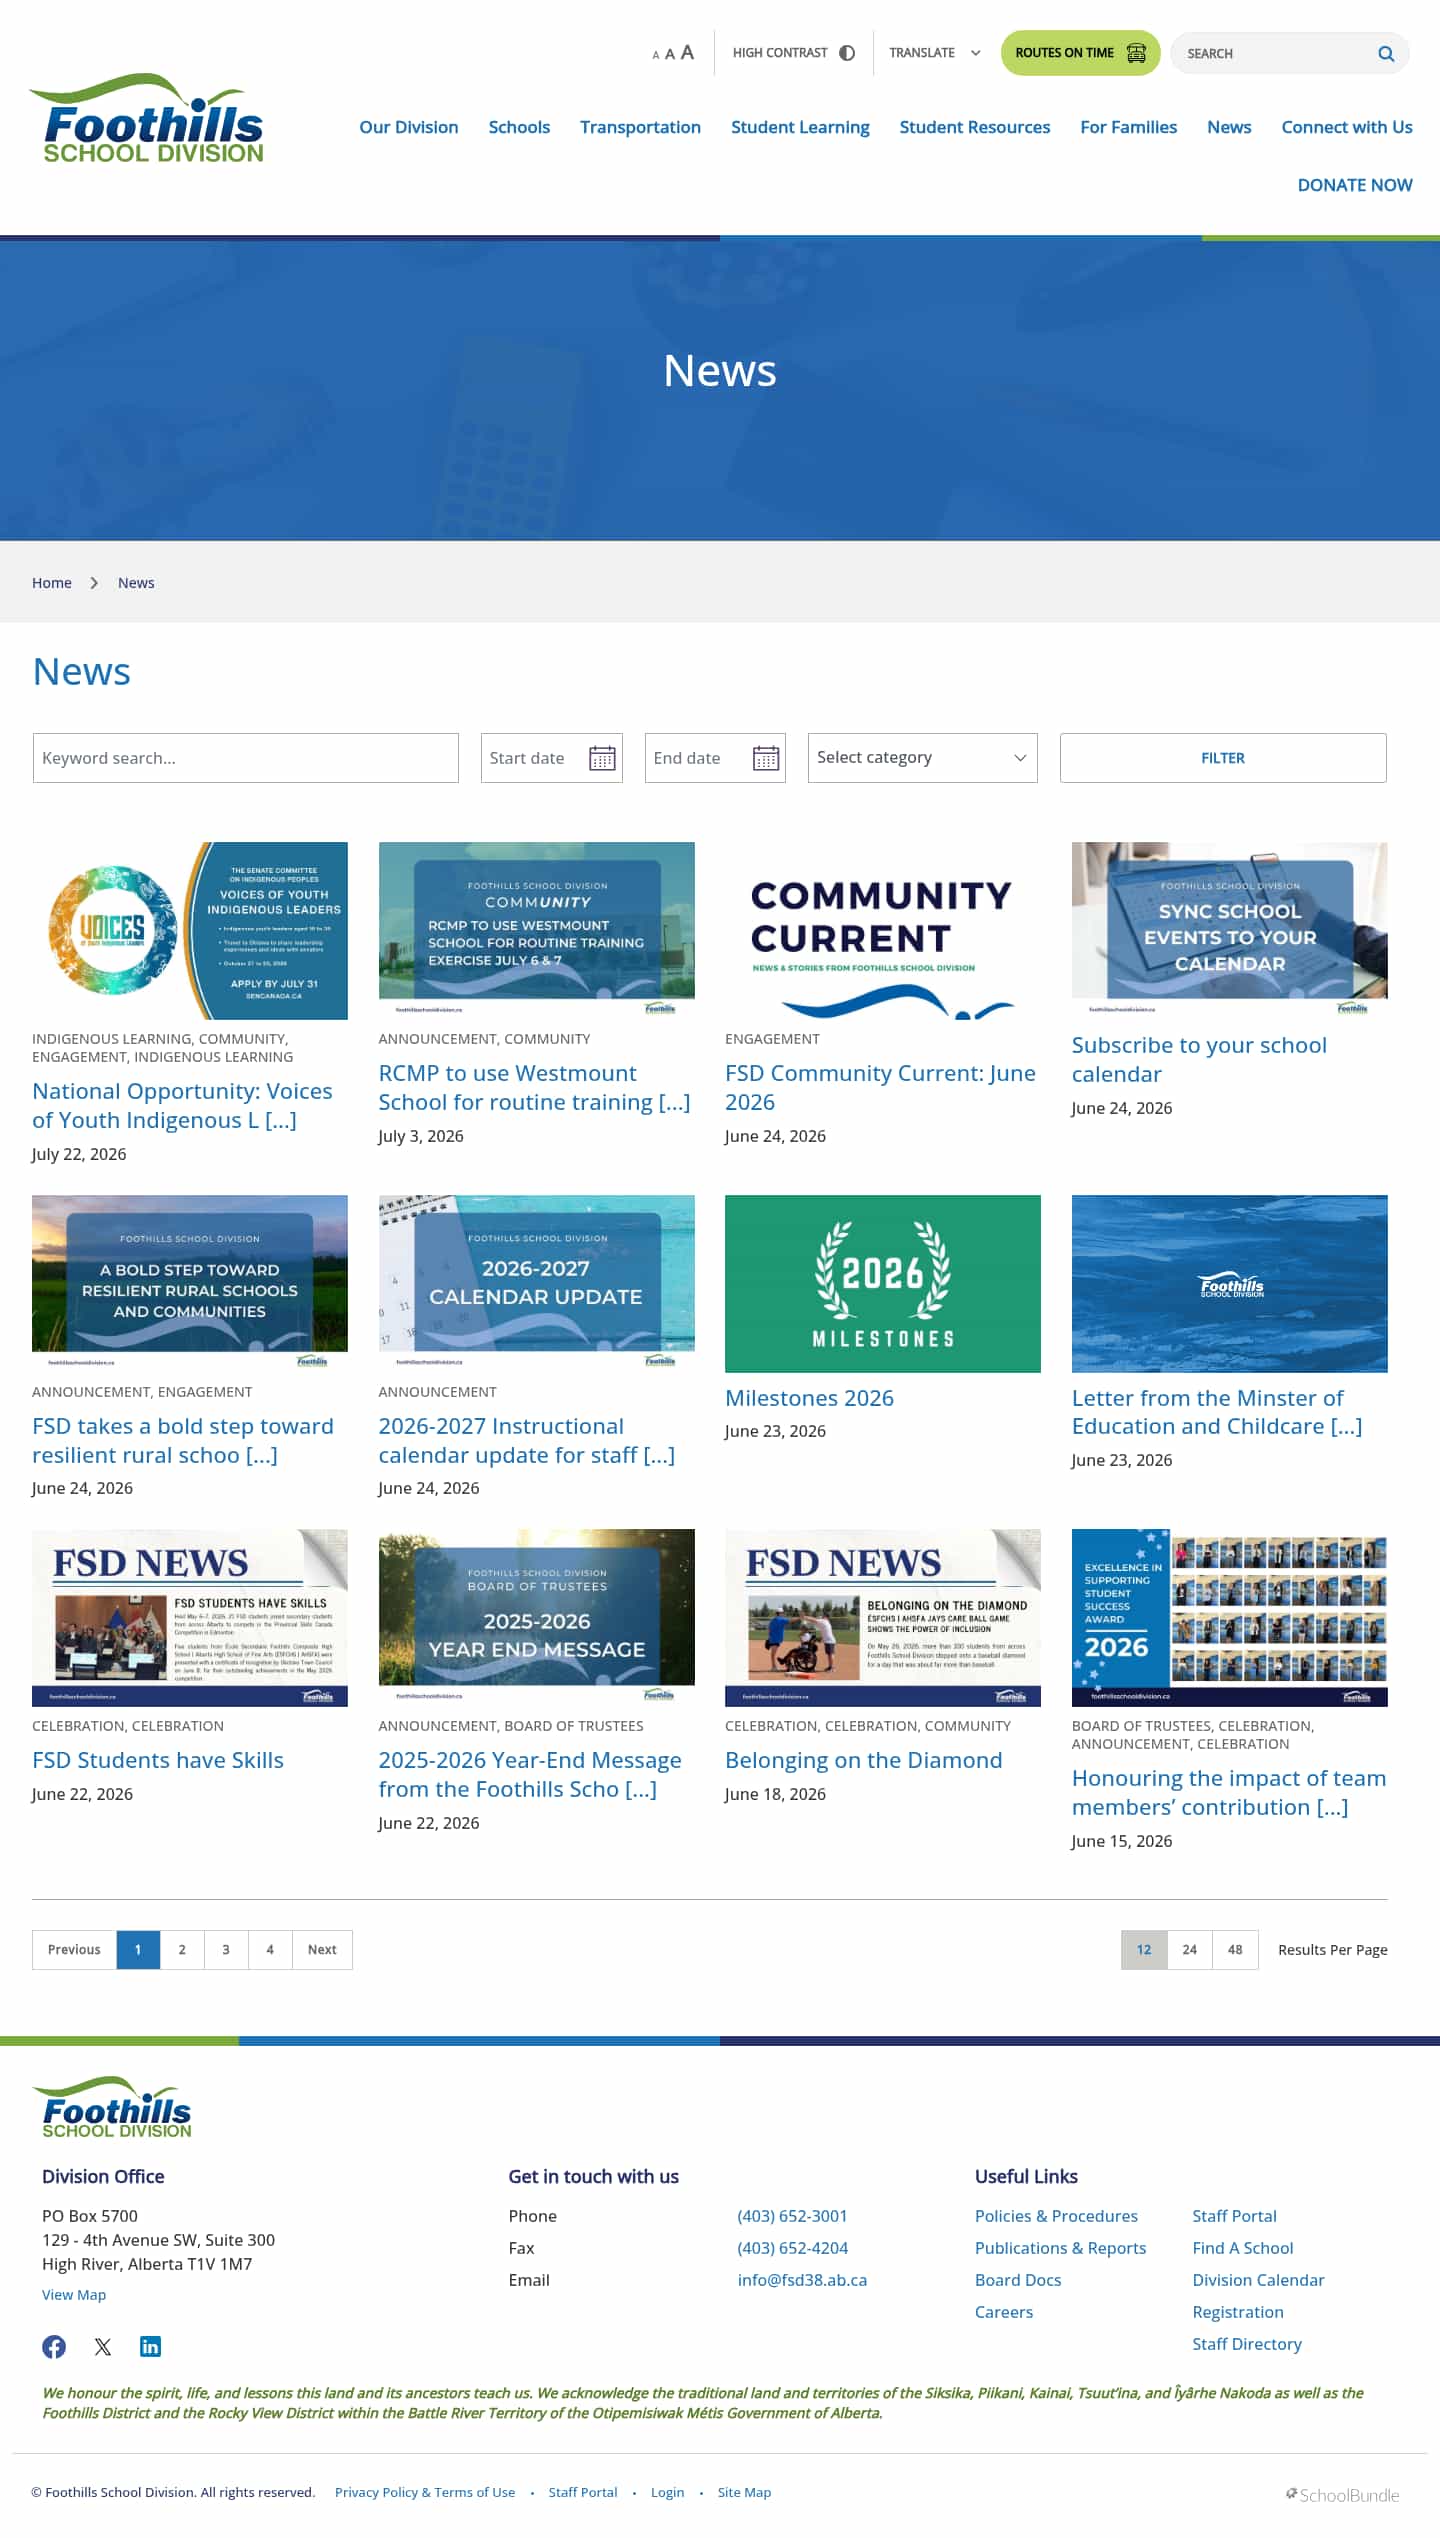Open Publications & Reports link

[x=1060, y=2248]
